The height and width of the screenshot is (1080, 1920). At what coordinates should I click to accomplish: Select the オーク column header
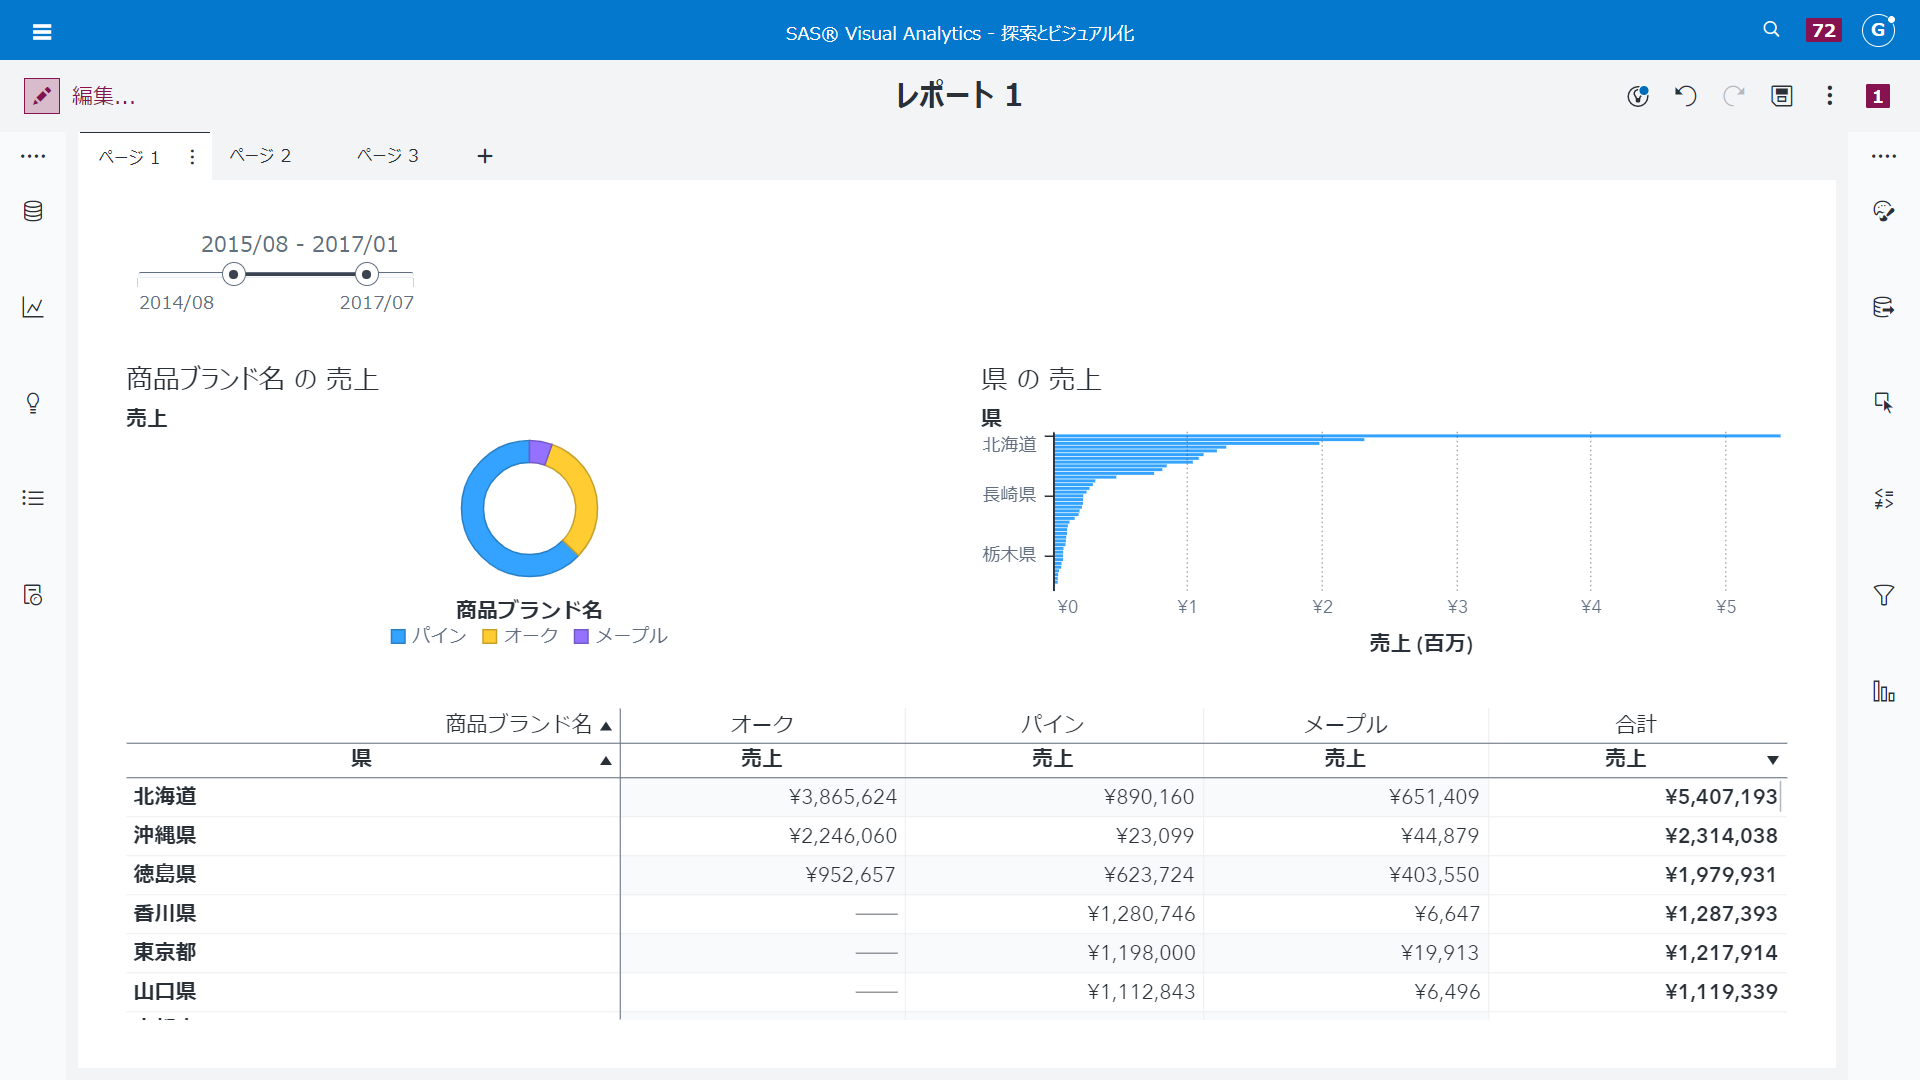tap(762, 724)
